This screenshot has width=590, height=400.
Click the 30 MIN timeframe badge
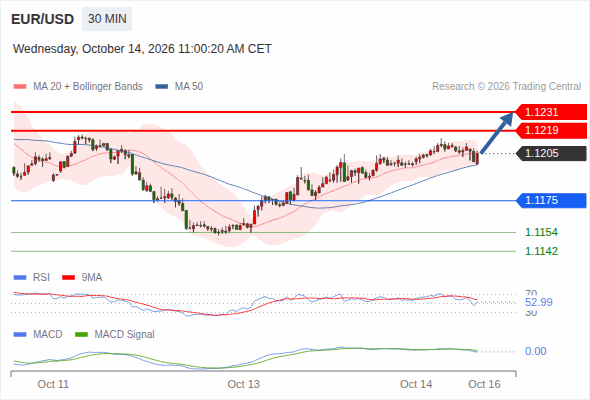(x=107, y=19)
